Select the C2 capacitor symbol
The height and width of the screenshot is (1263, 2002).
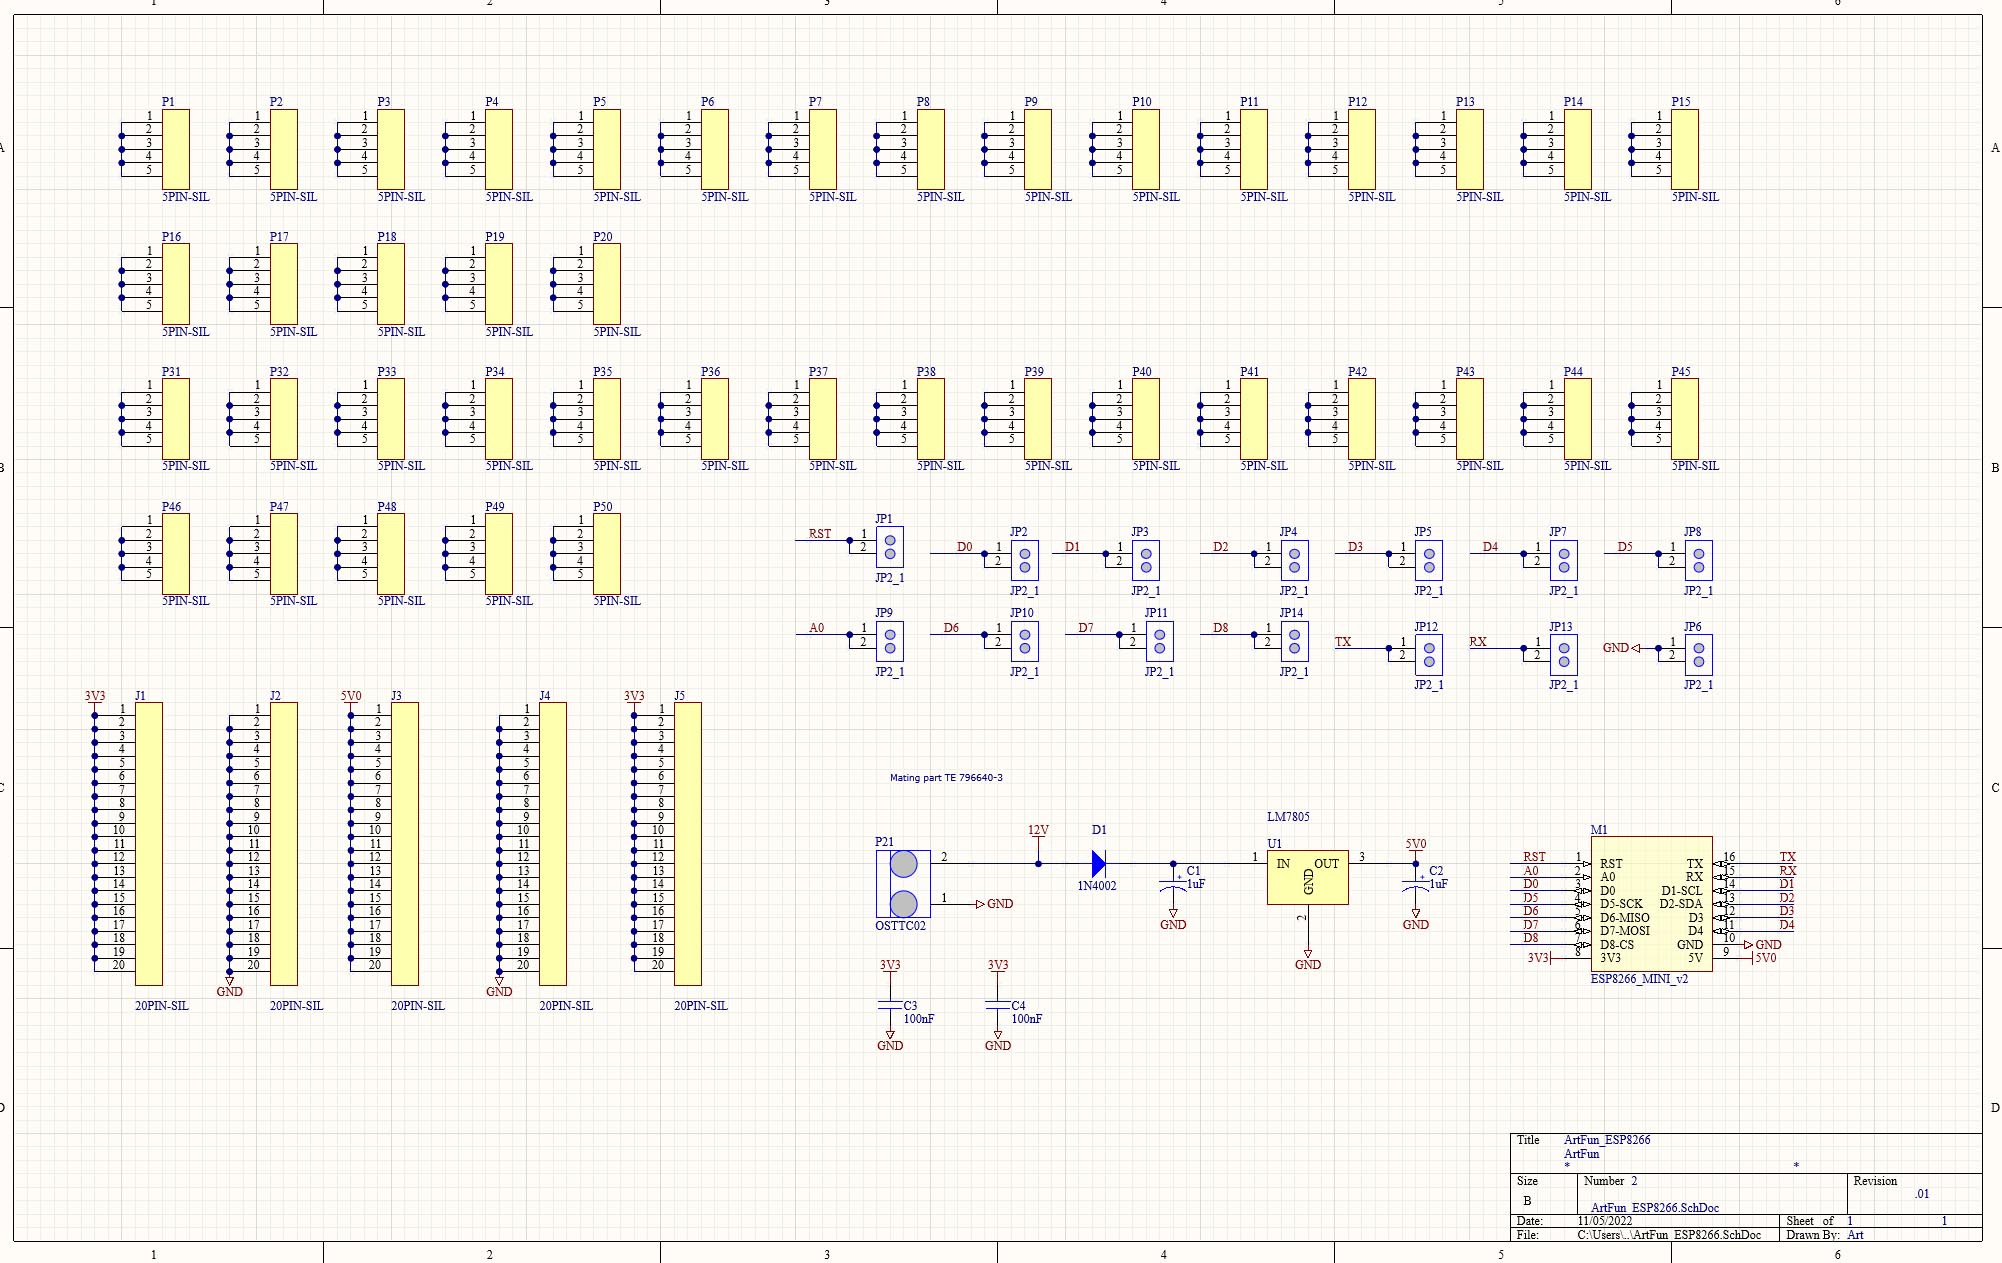(x=1416, y=884)
